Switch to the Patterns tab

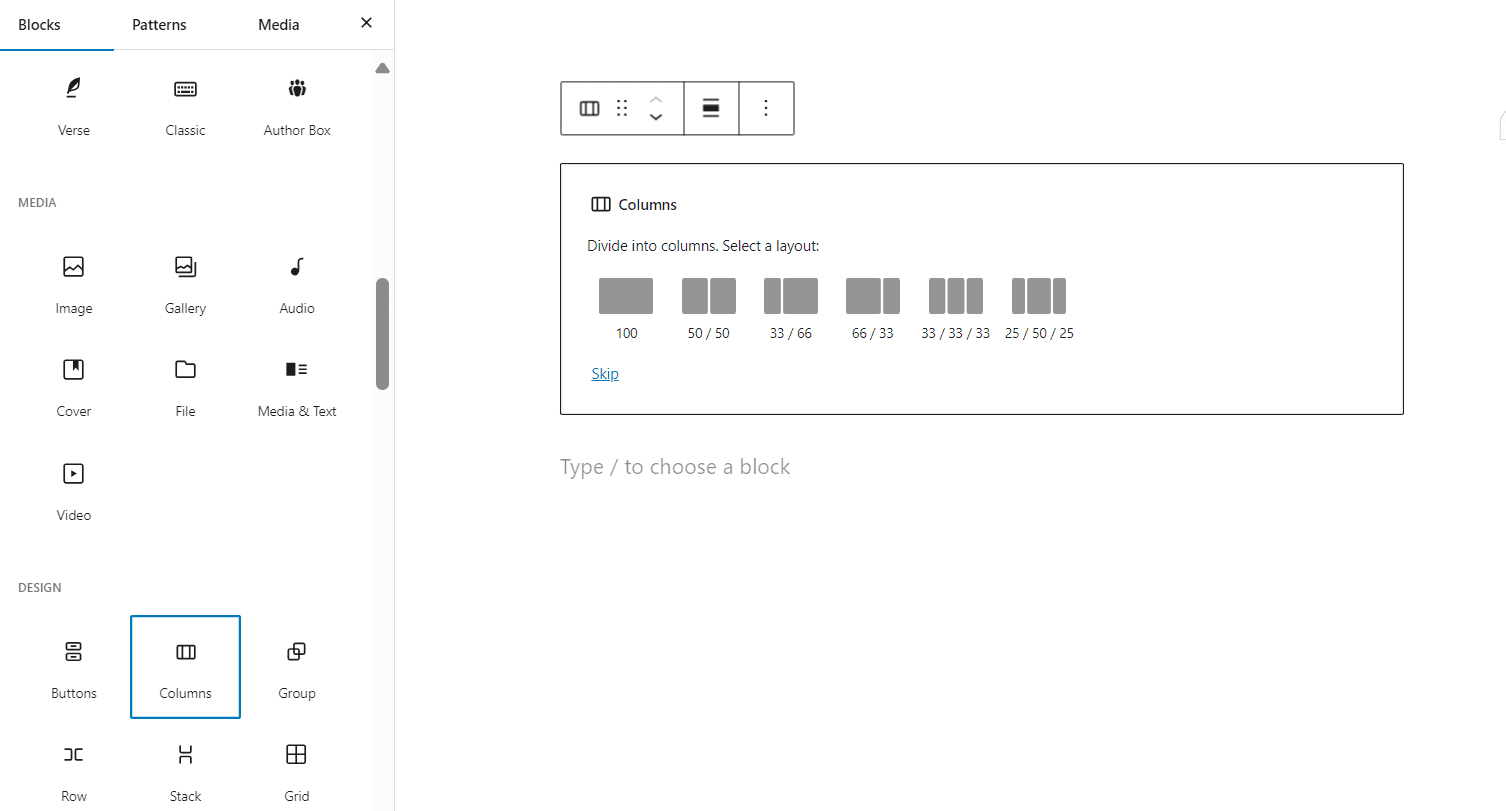coord(159,24)
